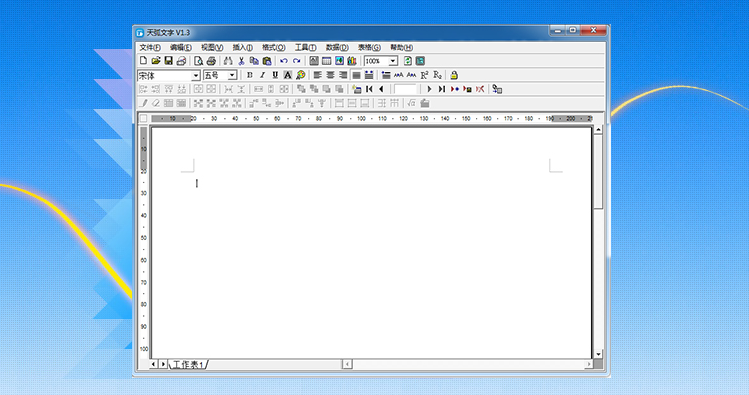Open the 100% zoom level dropdown
This screenshot has width=749, height=395.
coord(393,61)
